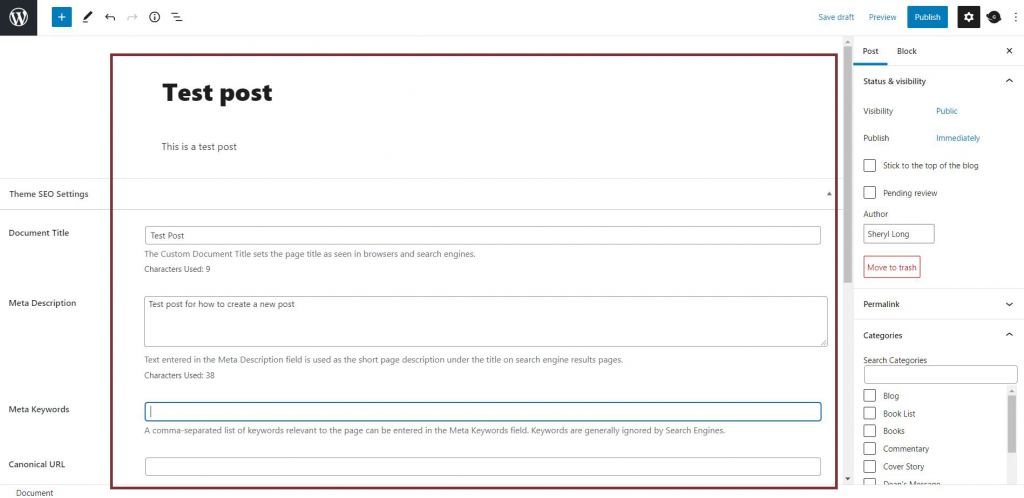The image size is (1024, 498).
Task: Tick the Blog category checkbox
Action: pos(870,396)
